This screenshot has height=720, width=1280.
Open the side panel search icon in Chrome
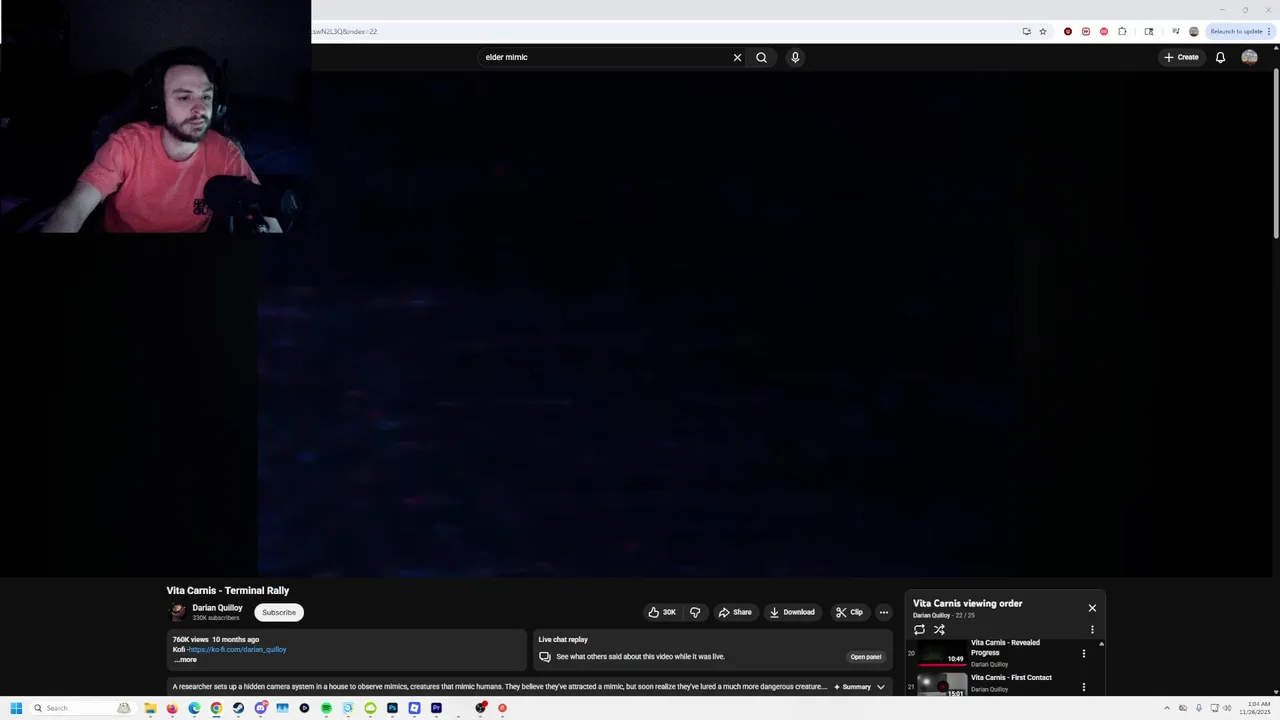(x=1149, y=31)
